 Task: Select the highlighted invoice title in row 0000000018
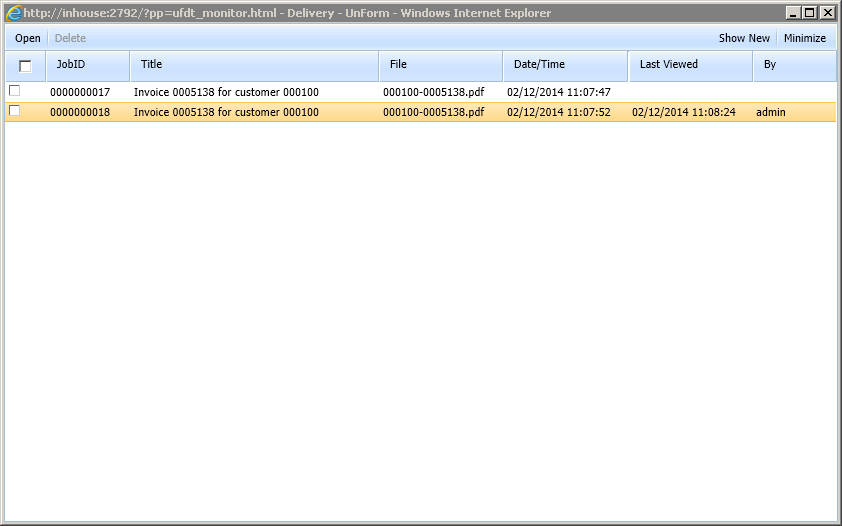click(226, 112)
